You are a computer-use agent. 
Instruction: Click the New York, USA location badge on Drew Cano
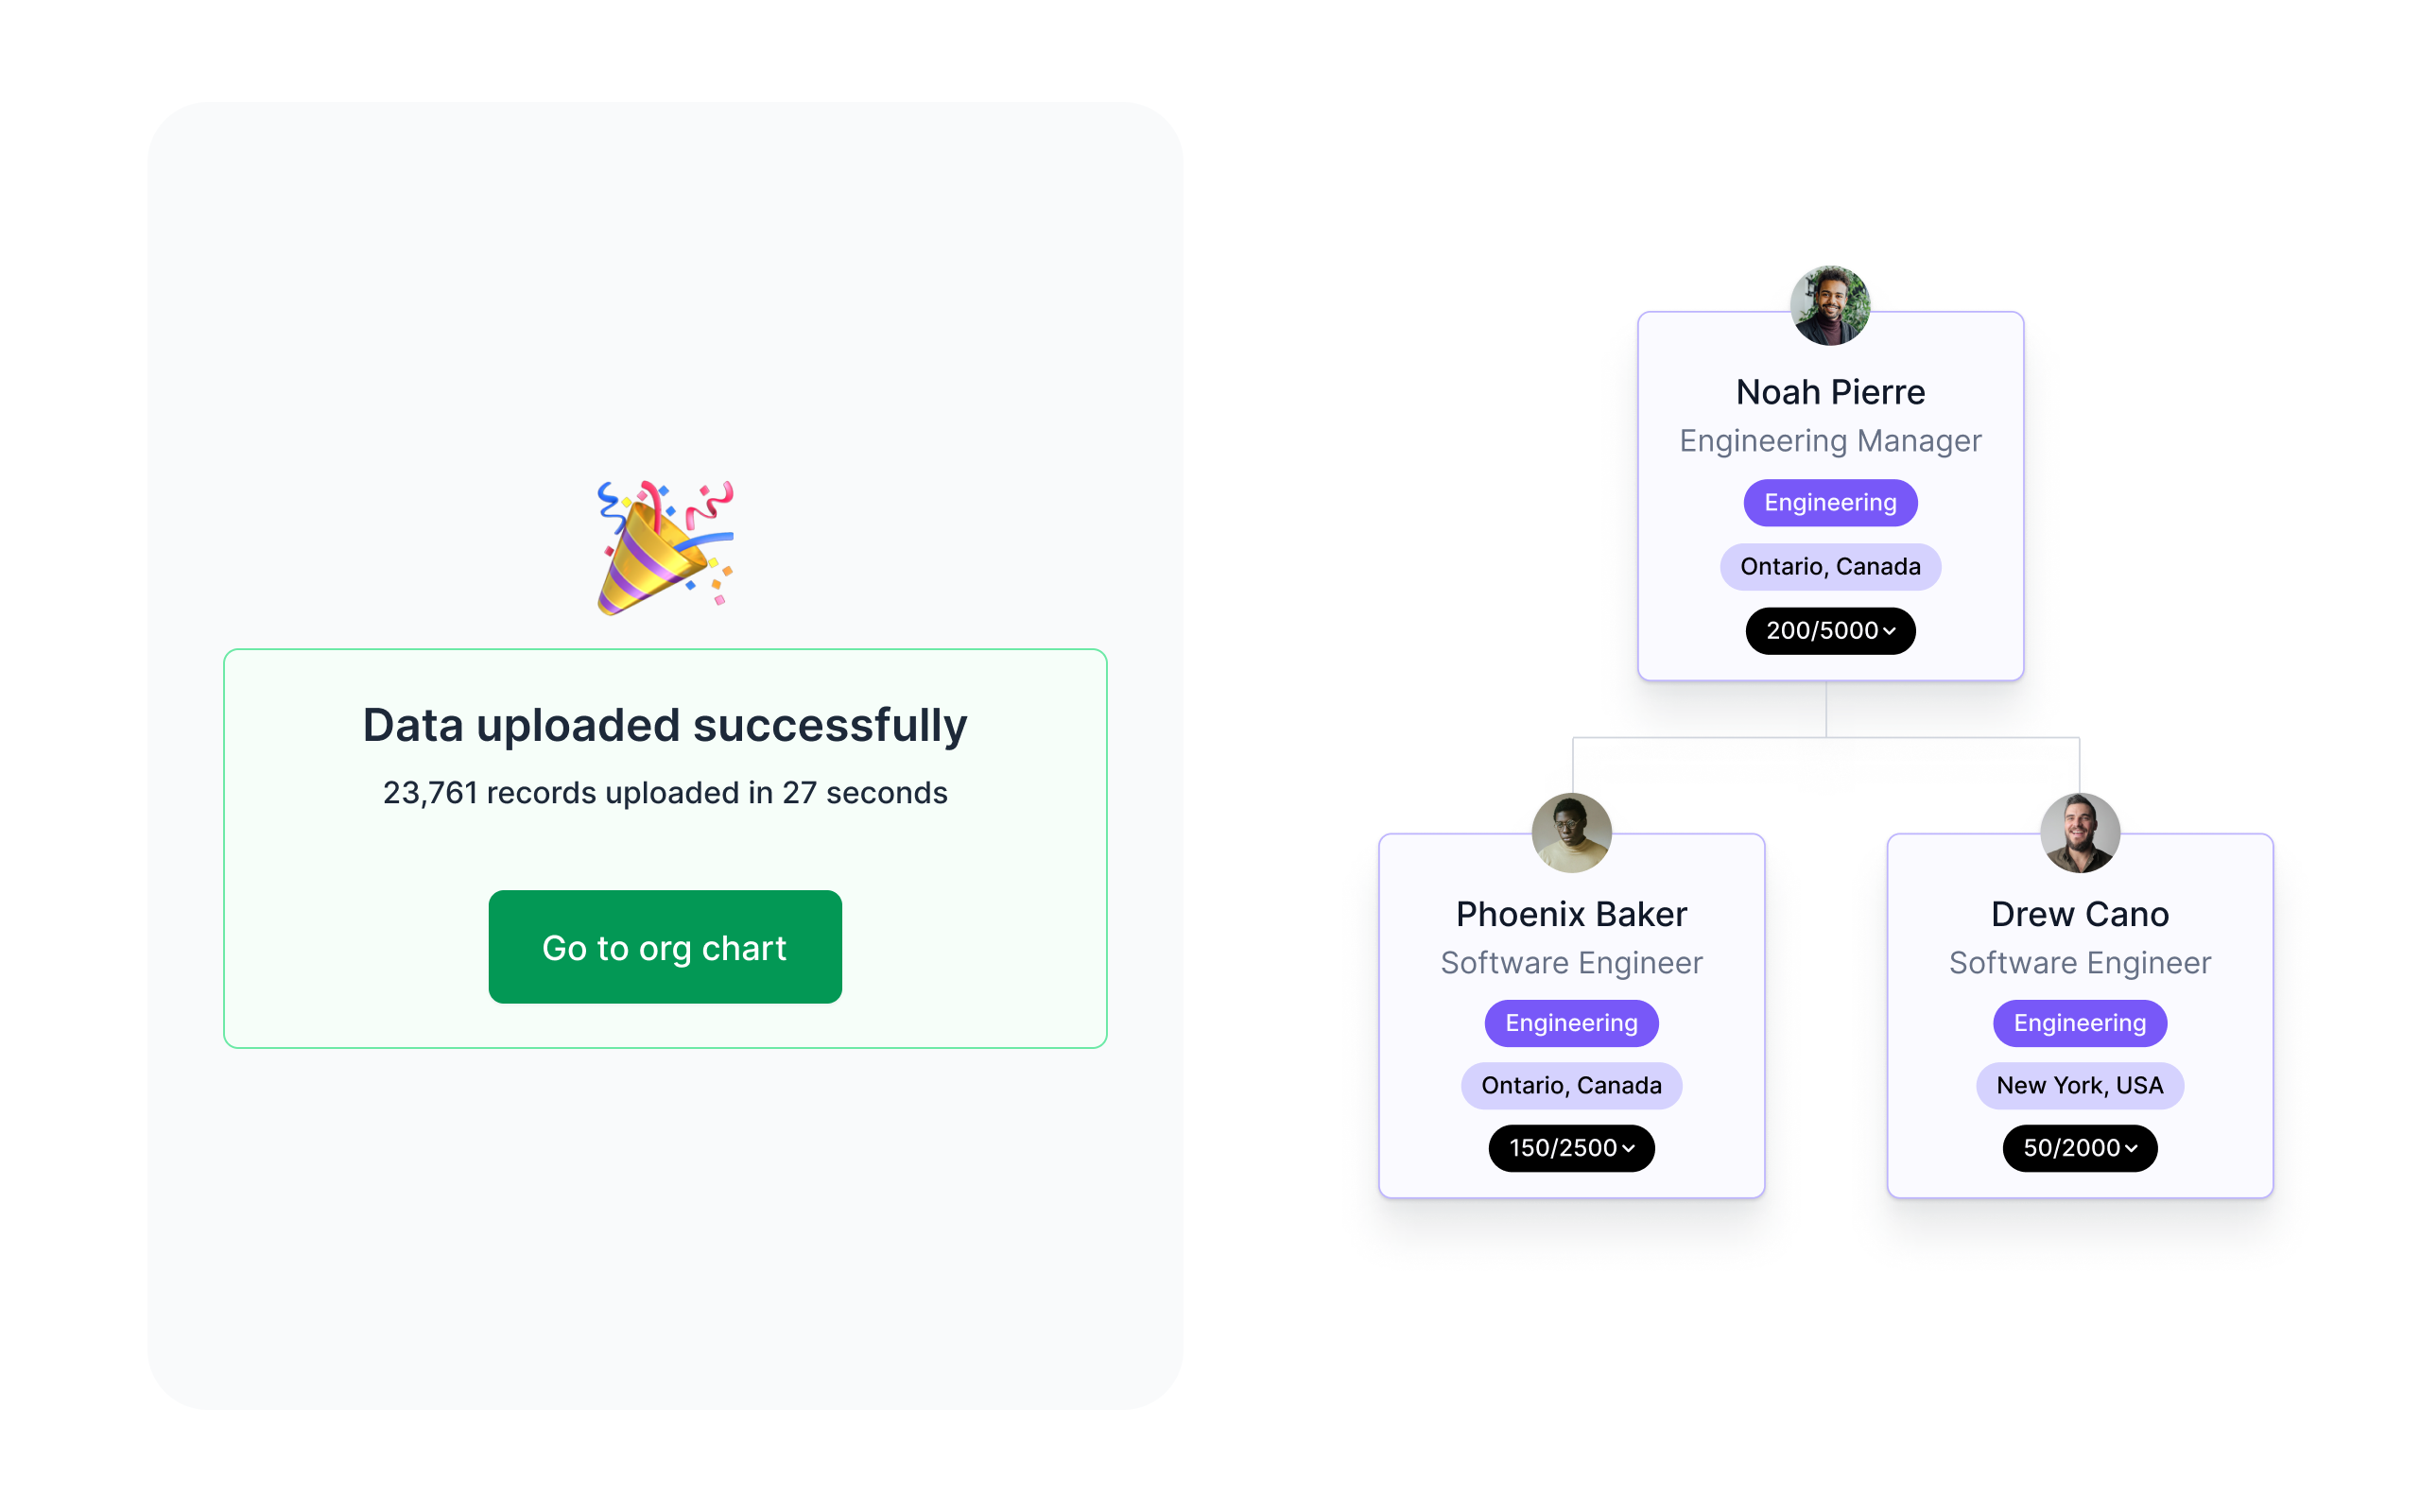pyautogui.click(x=2079, y=1084)
